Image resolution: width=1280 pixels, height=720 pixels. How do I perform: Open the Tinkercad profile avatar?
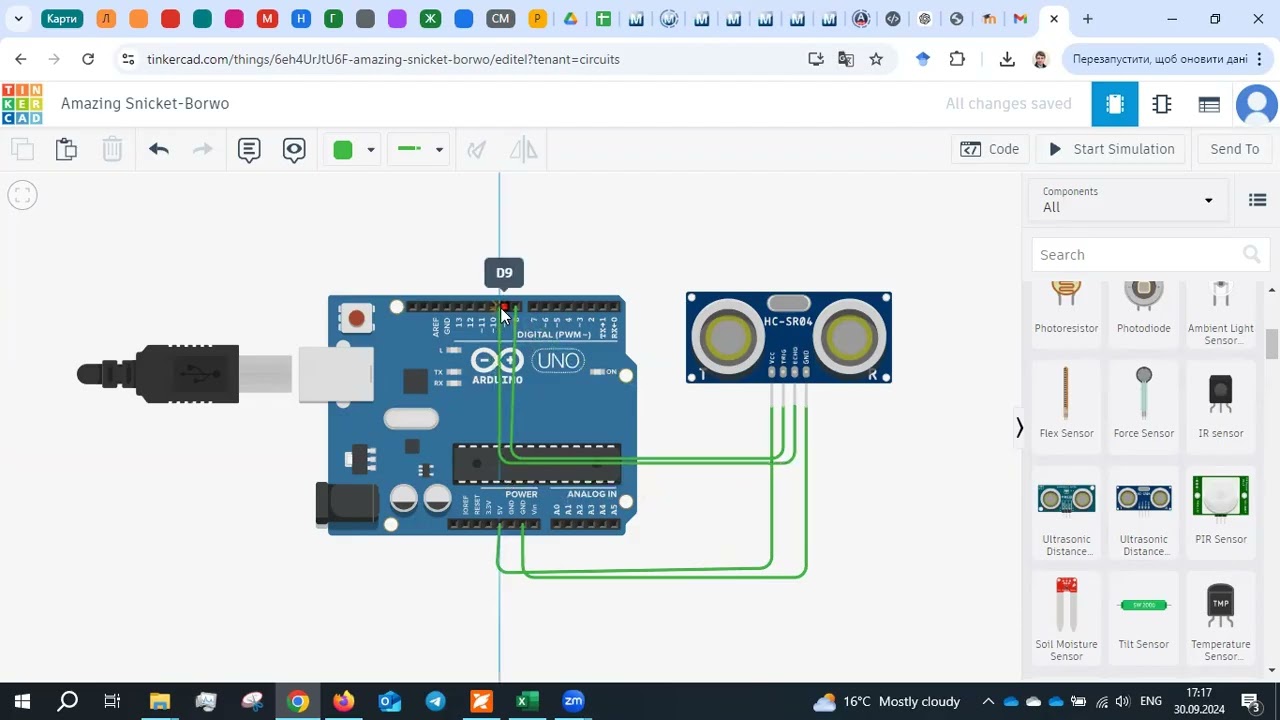[1257, 104]
